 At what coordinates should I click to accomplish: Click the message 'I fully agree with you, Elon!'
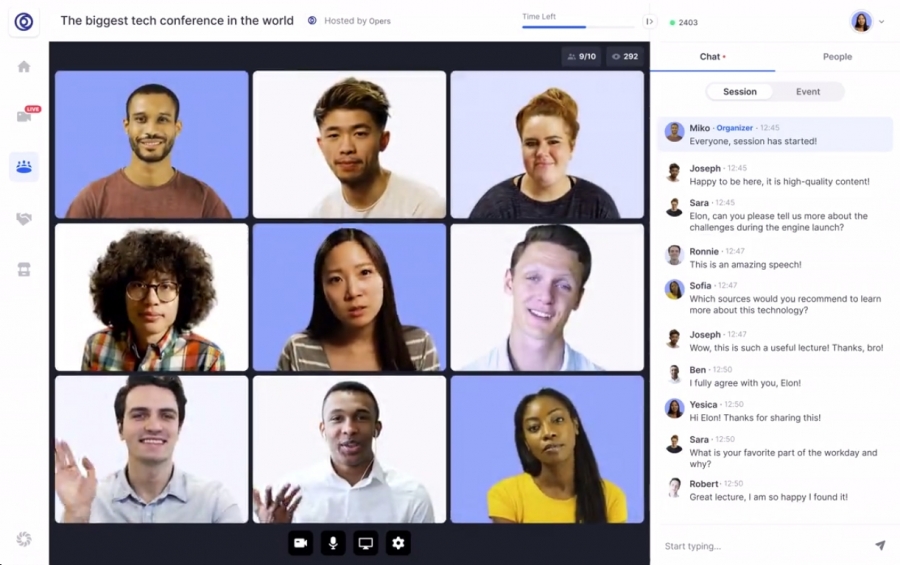coord(744,383)
